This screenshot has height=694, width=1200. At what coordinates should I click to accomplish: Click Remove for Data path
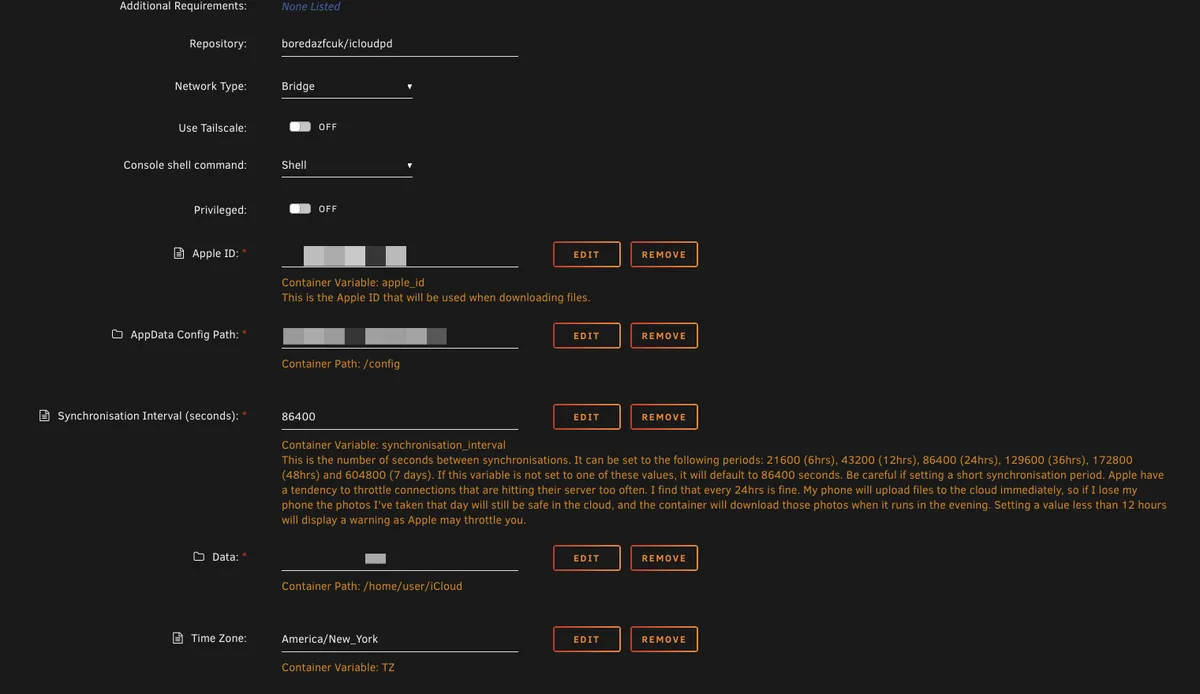point(664,558)
